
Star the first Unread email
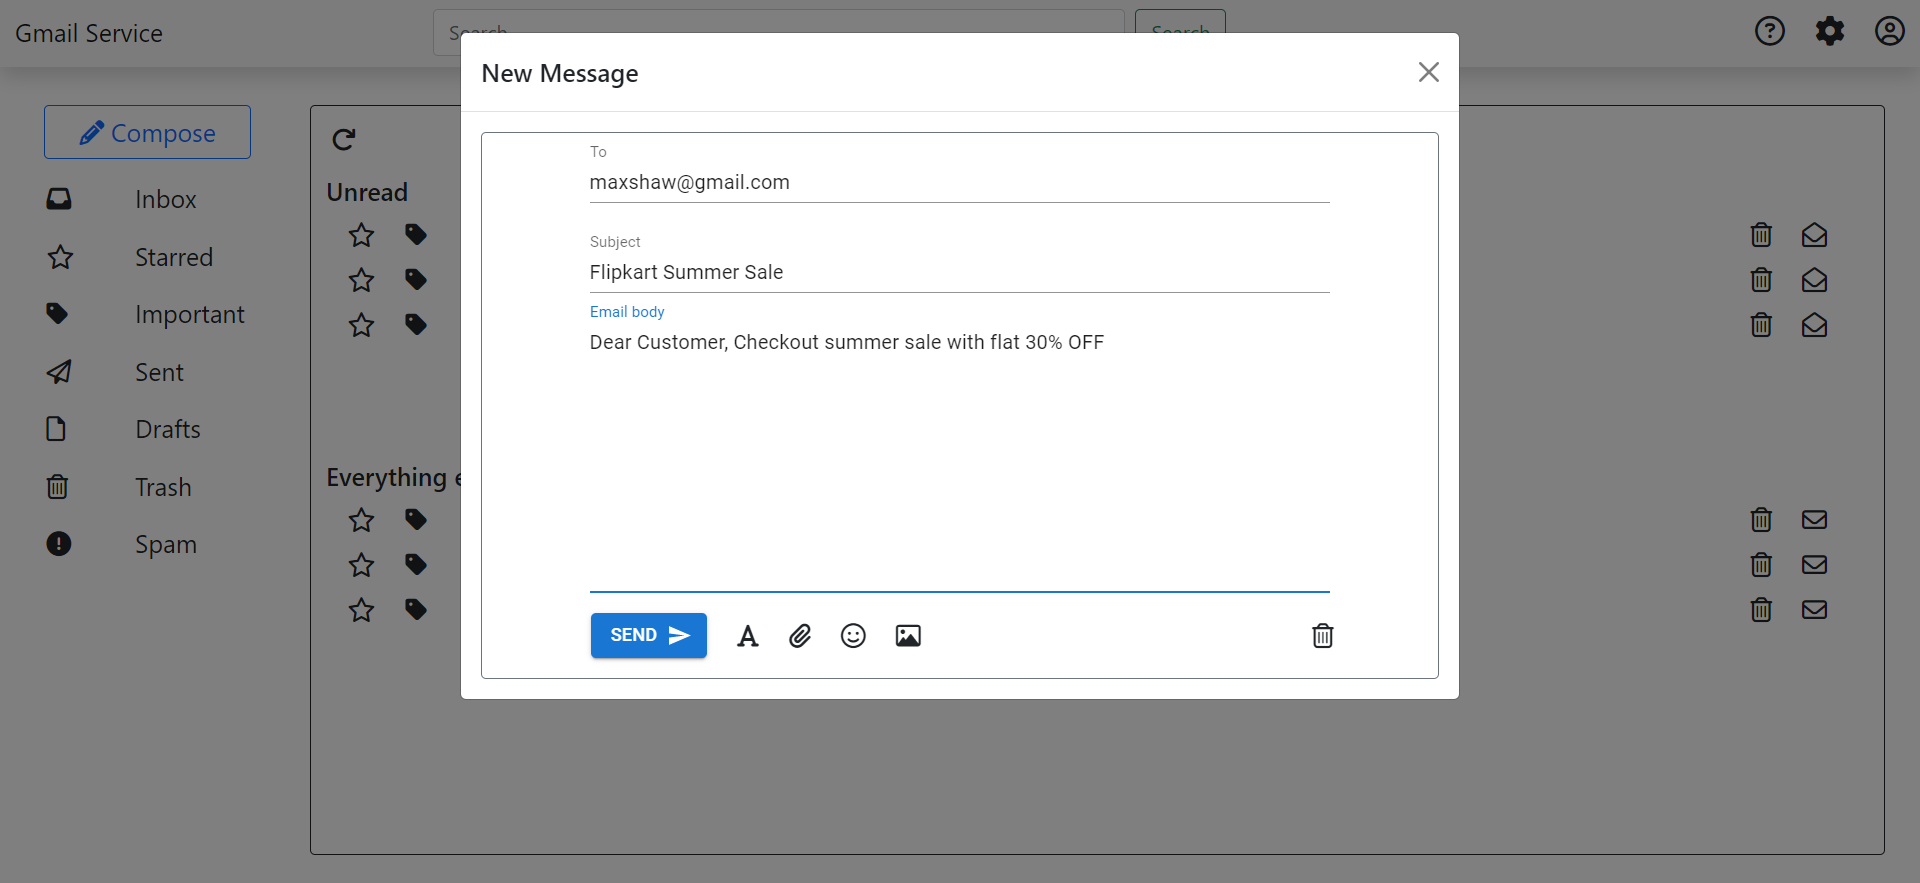(361, 235)
